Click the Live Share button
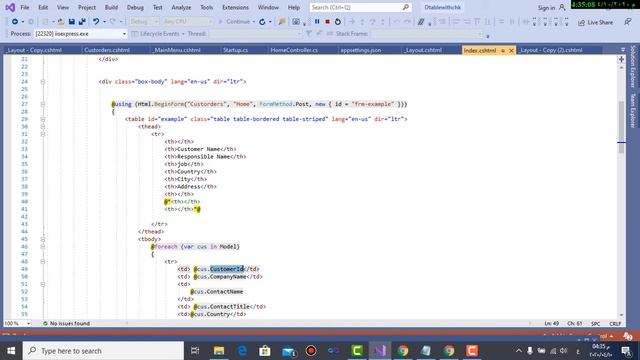Viewport: 640px width, 360px height. click(x=596, y=22)
